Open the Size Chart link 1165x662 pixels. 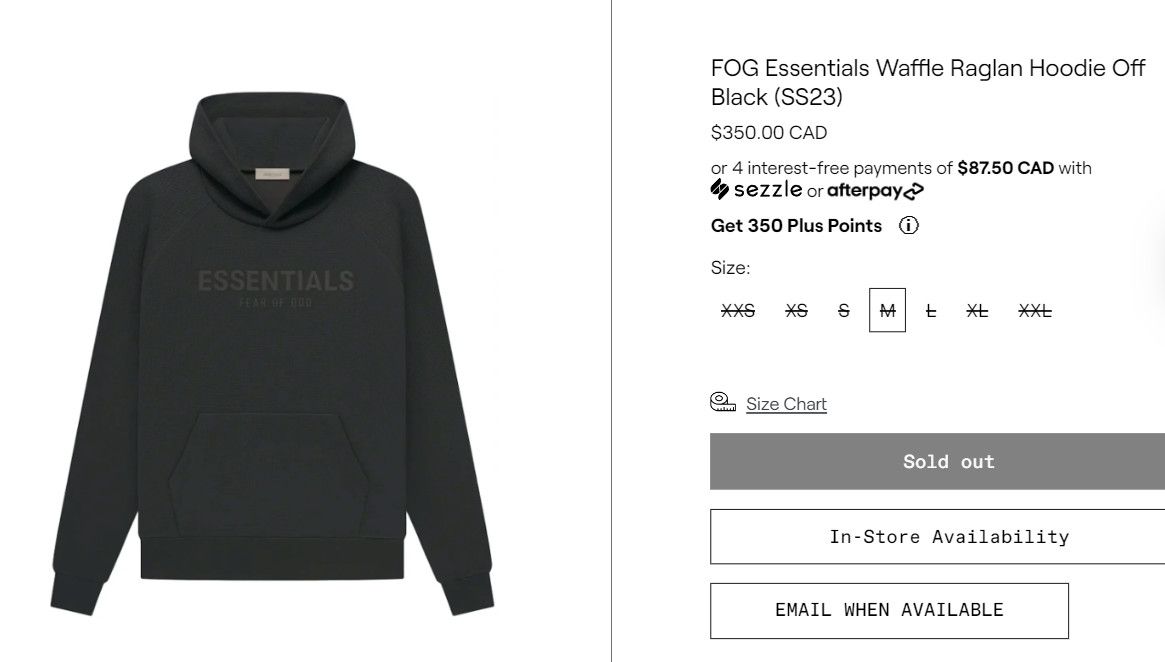pos(786,403)
